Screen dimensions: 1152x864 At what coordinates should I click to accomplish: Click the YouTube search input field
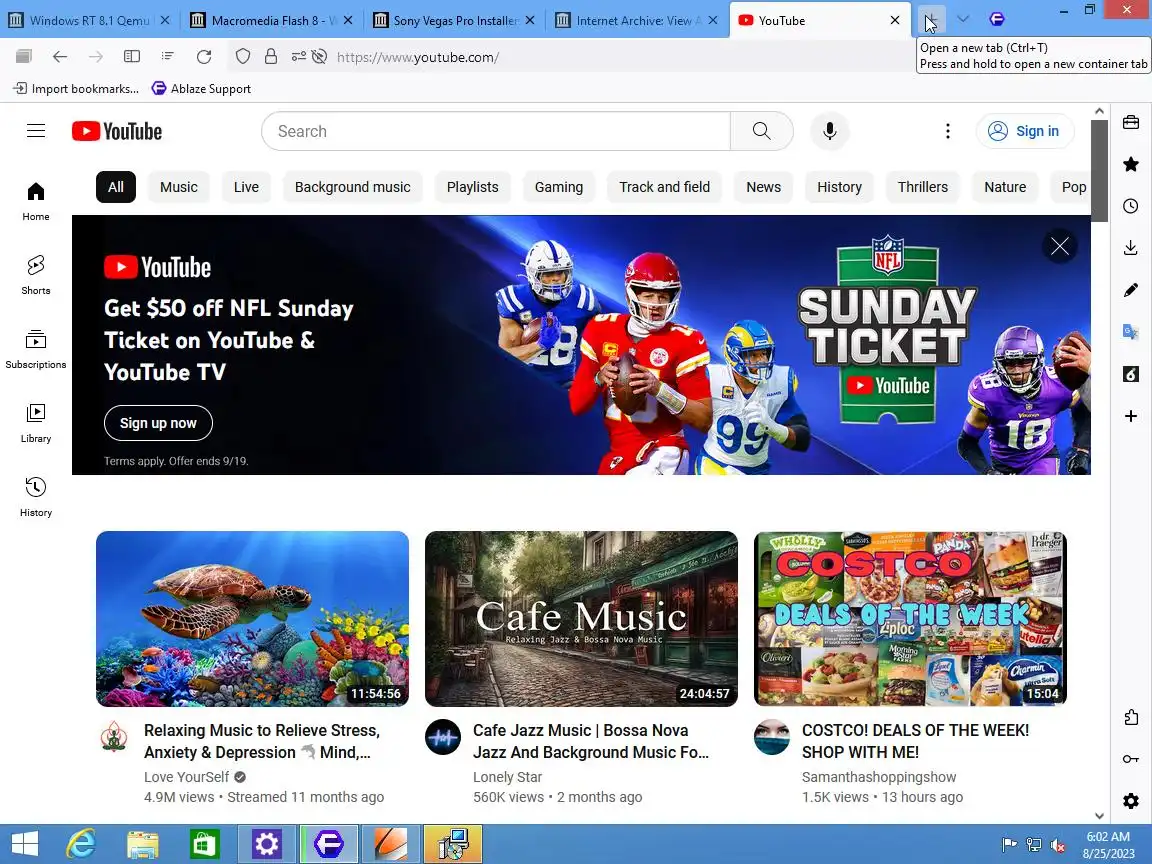(497, 131)
